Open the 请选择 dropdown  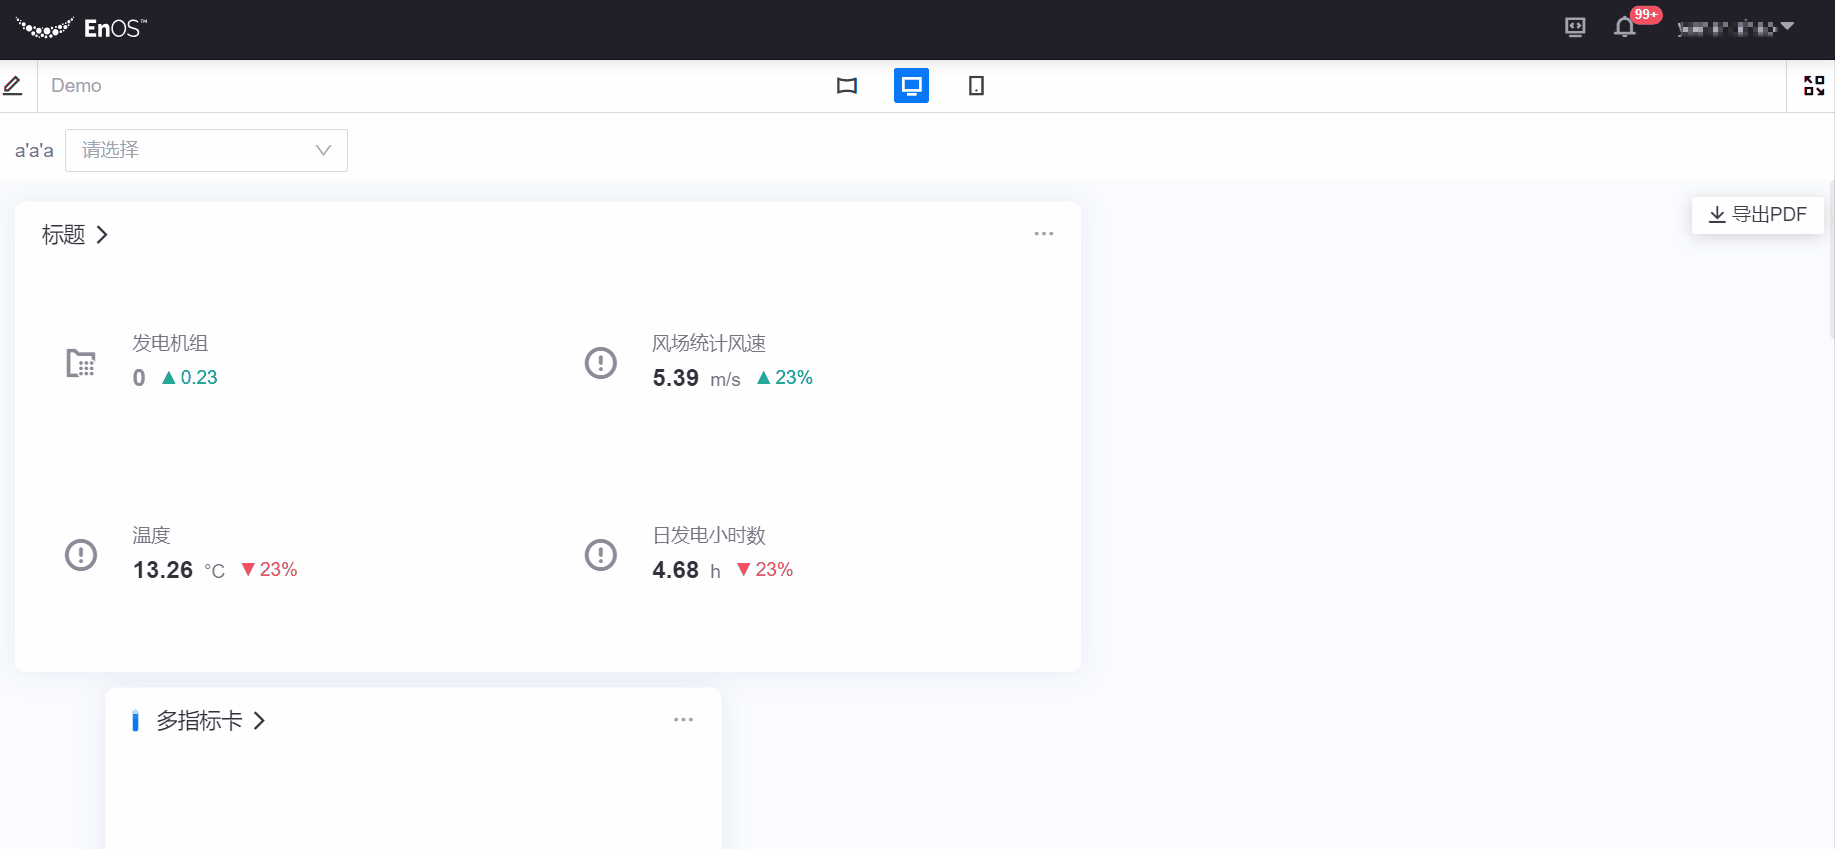click(206, 150)
